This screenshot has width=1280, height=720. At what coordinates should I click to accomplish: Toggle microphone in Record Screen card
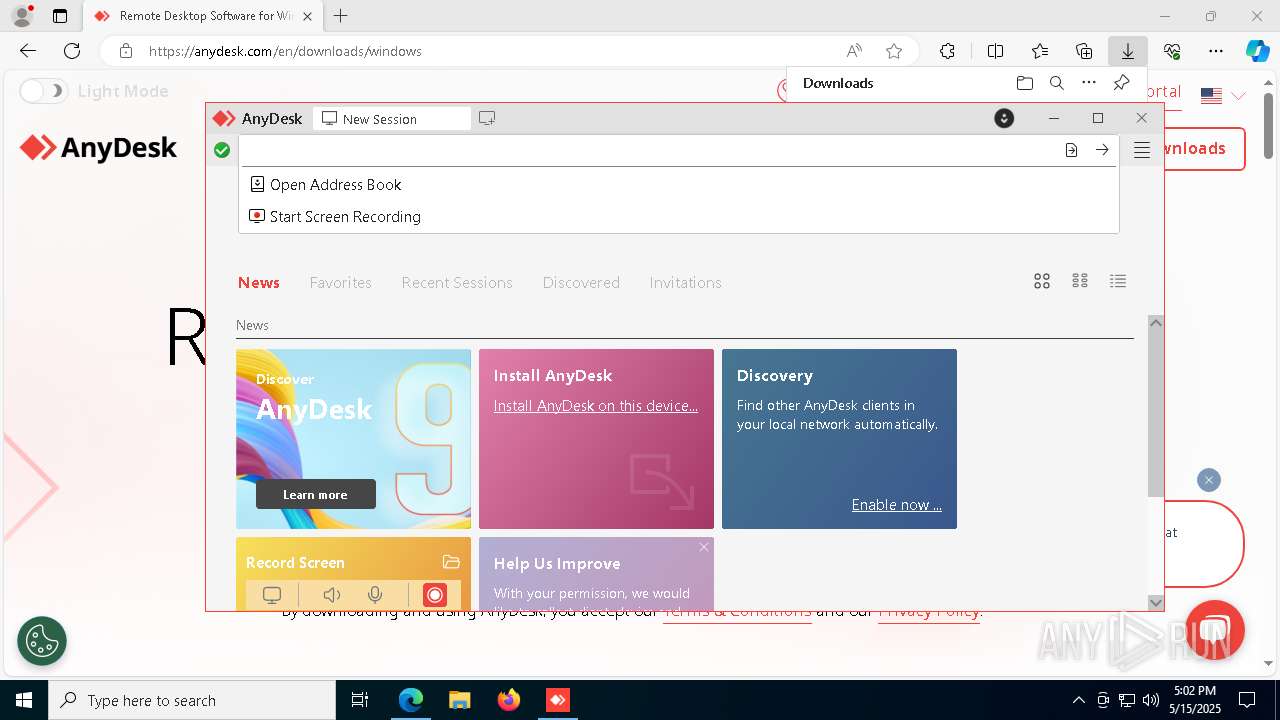point(375,595)
